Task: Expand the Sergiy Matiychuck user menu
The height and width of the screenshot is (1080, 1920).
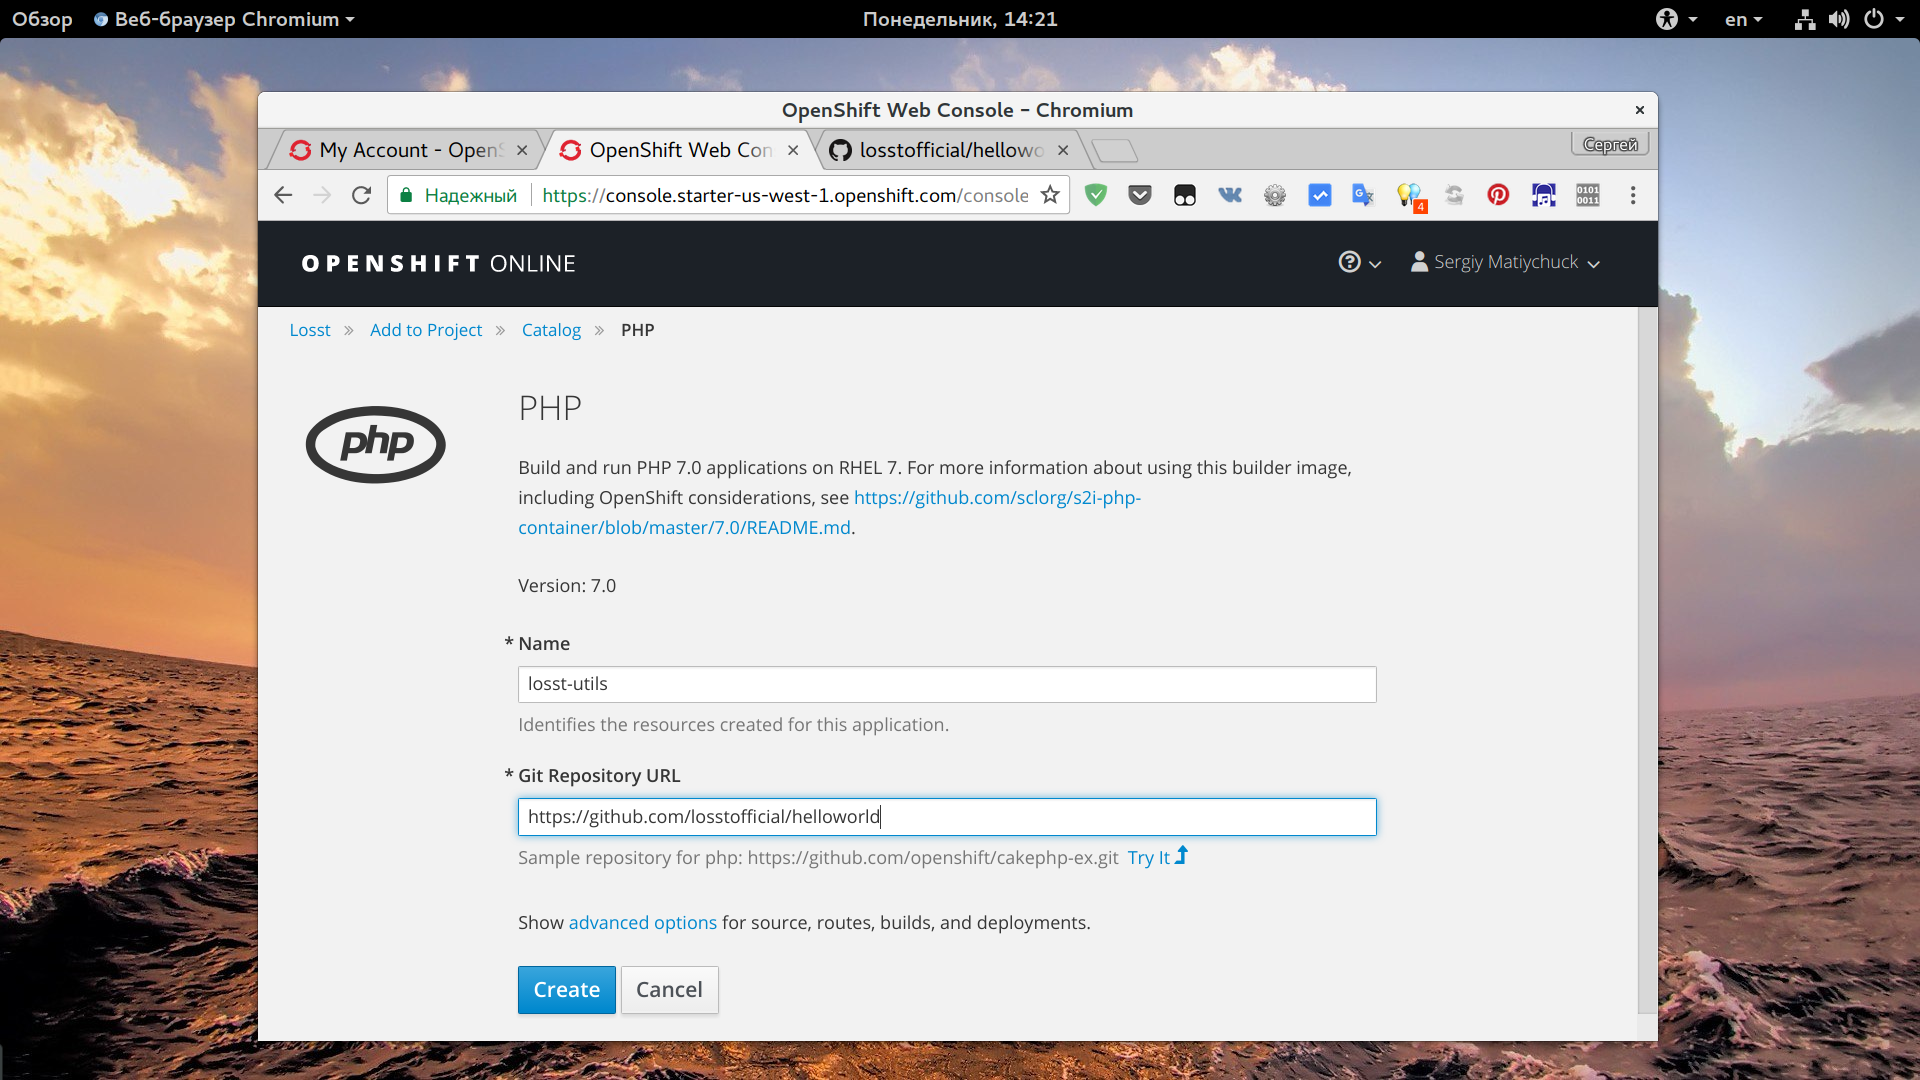Action: pos(1506,262)
